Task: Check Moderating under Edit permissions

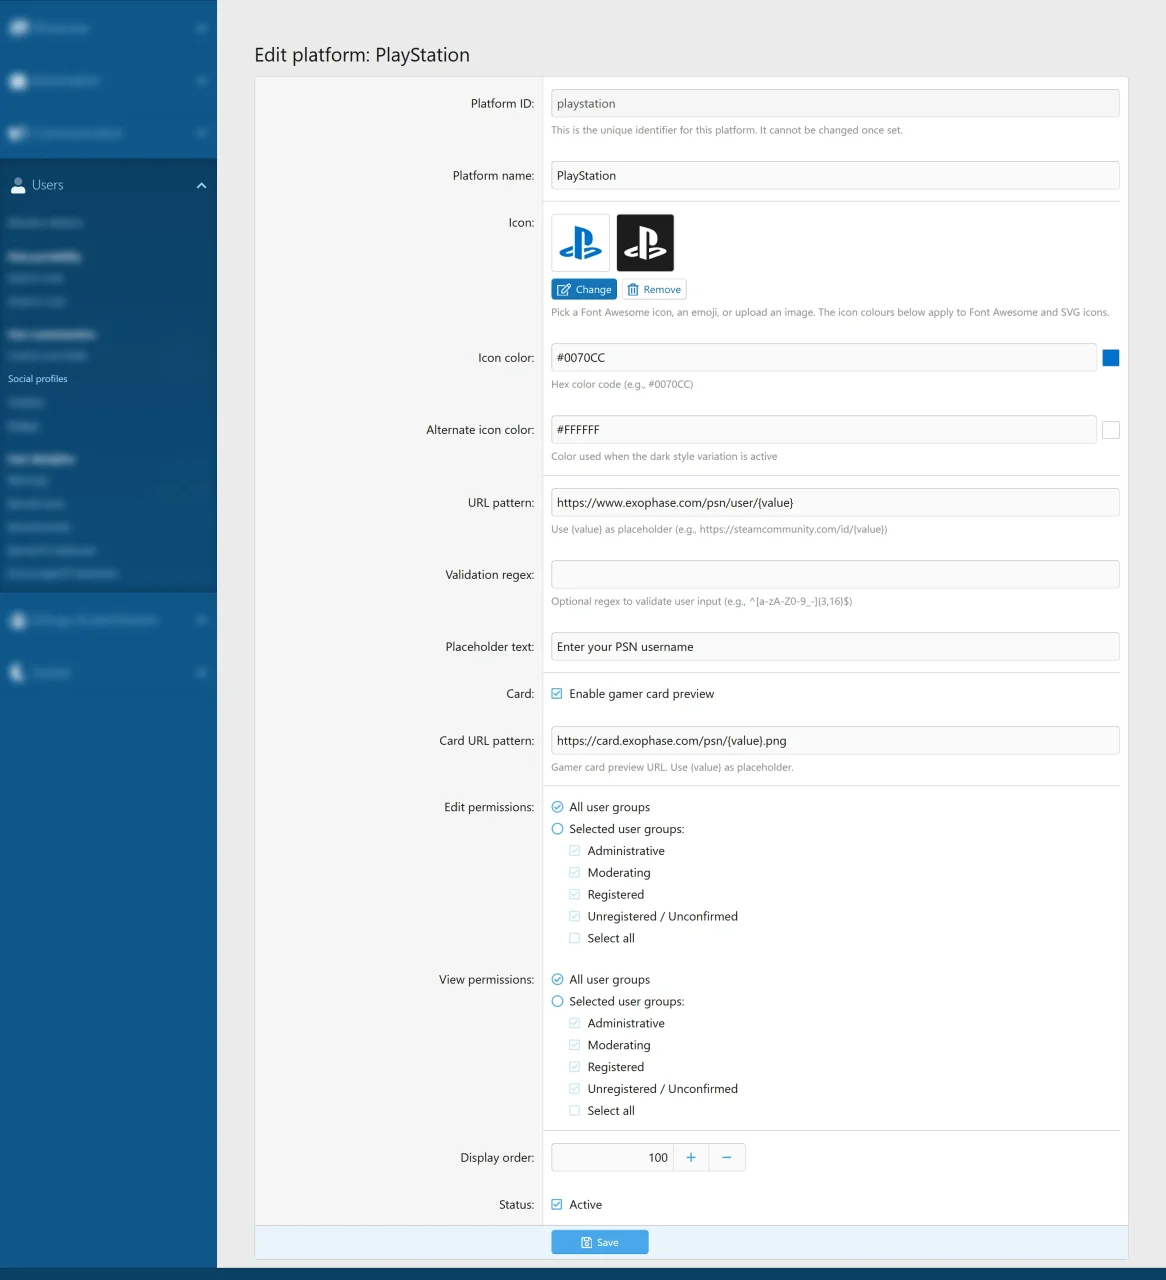Action: (575, 873)
